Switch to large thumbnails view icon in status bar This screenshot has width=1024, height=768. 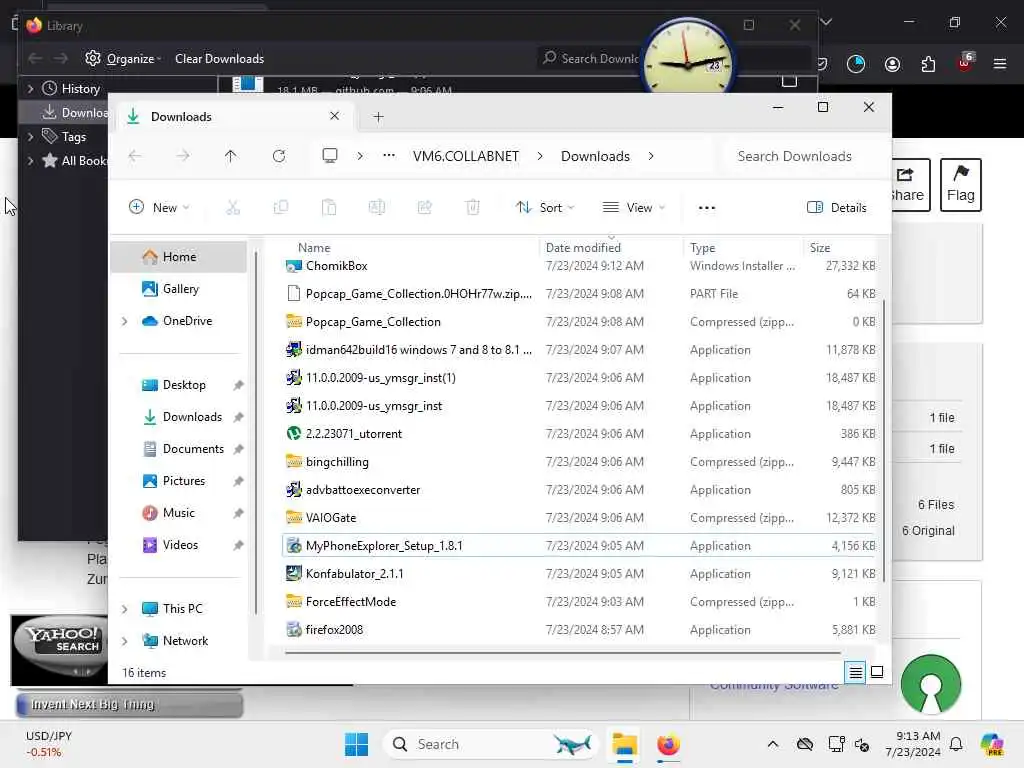coord(877,672)
